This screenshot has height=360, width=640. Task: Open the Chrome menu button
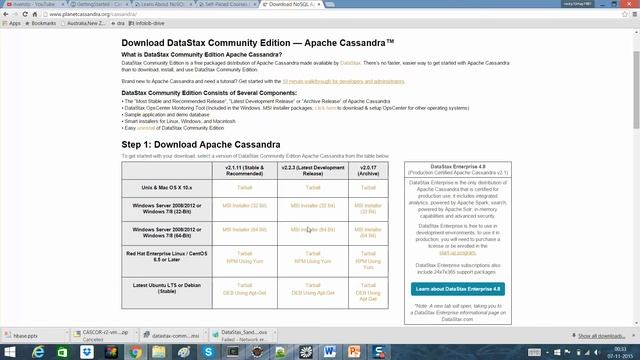click(x=635, y=14)
